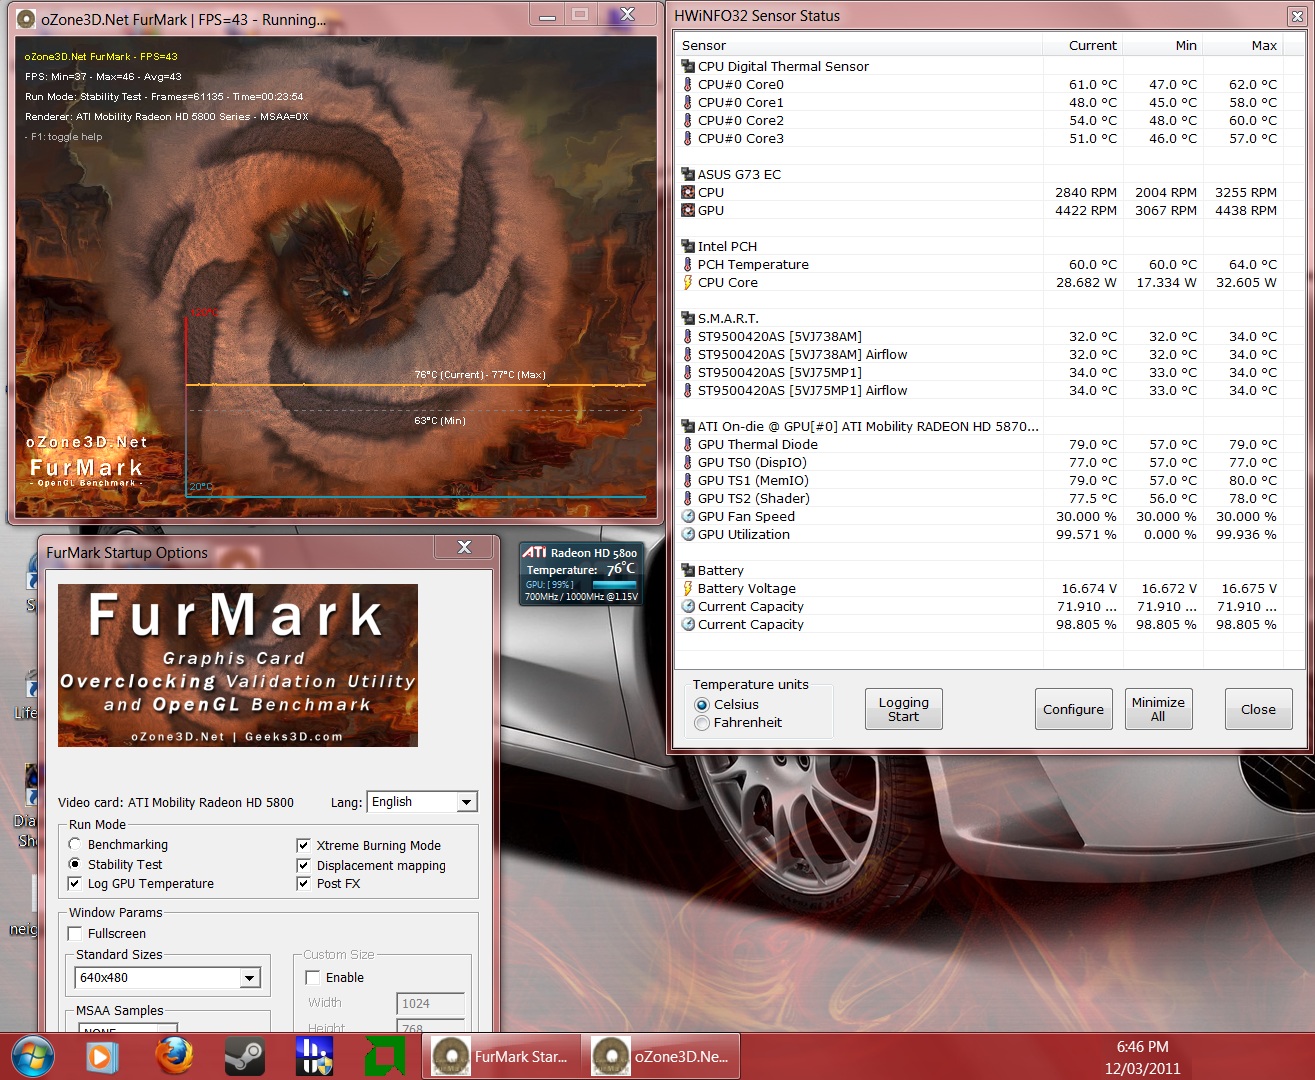Click the GPU usage bar in Radeon gadget

(x=614, y=585)
